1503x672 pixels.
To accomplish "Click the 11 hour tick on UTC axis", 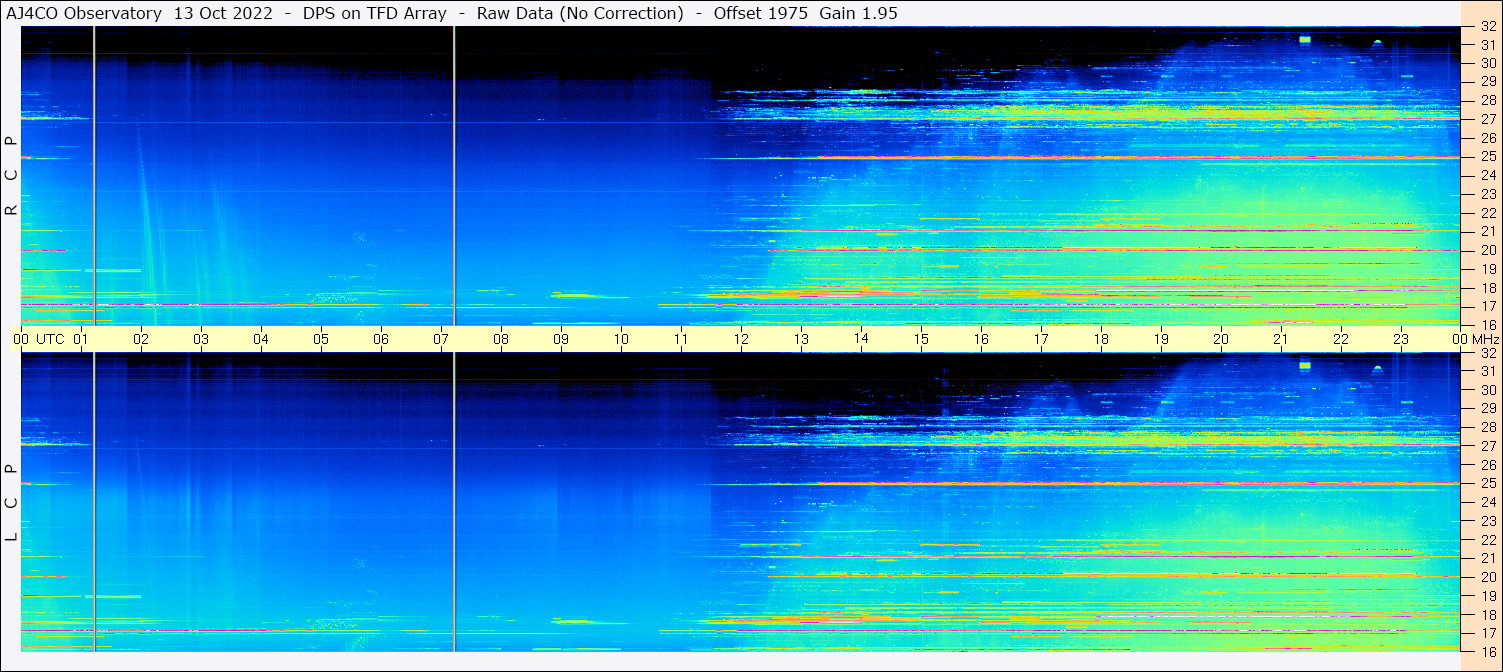I will pos(681,339).
